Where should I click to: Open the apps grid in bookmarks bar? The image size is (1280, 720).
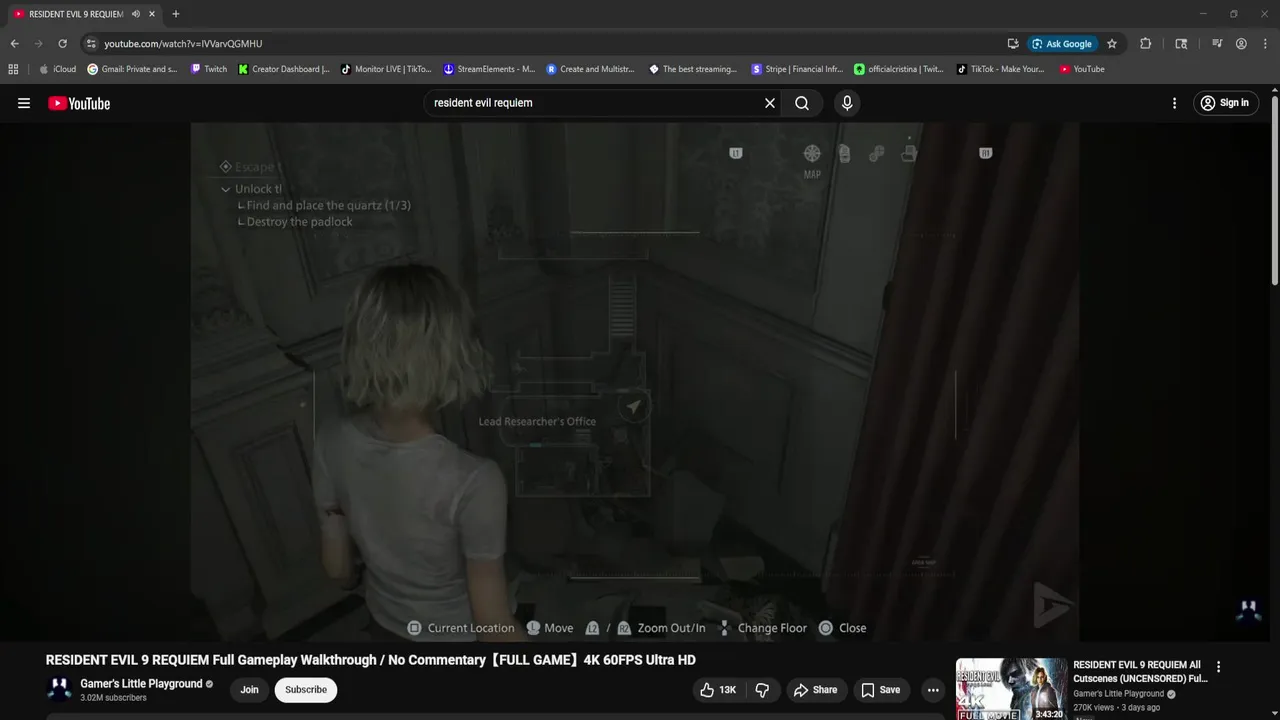tap(13, 69)
